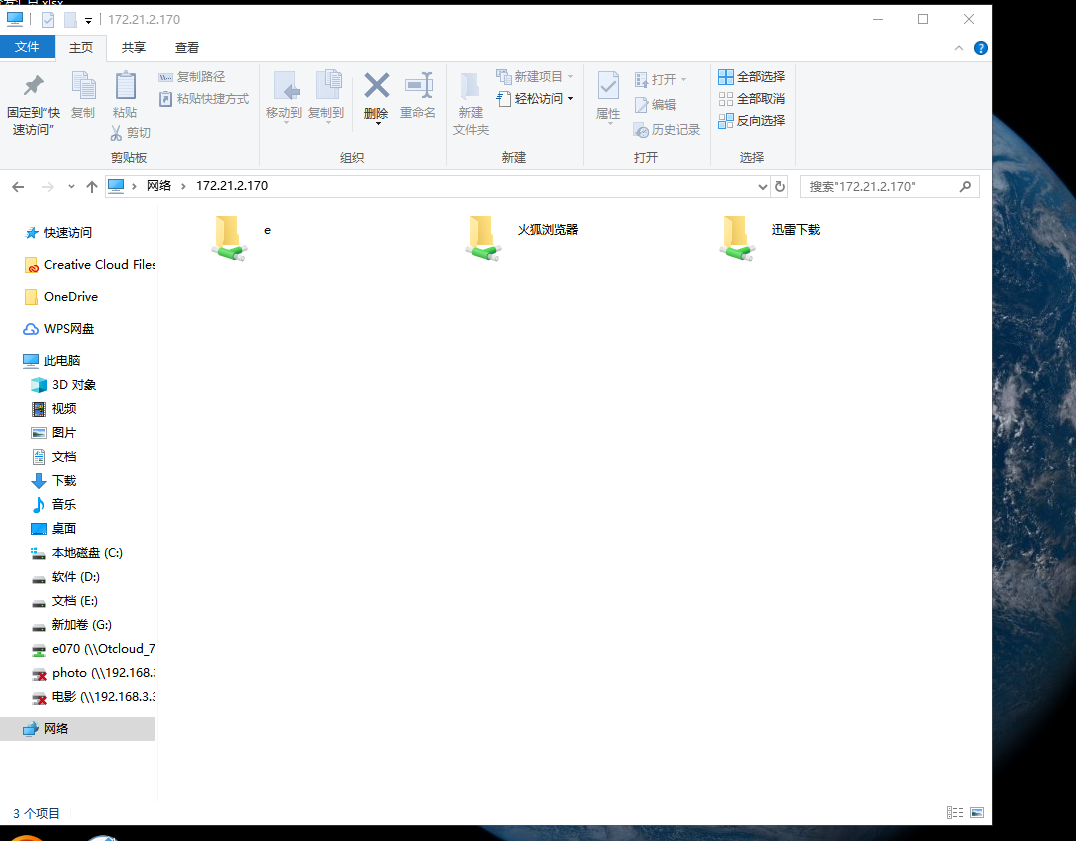Image resolution: width=1076 pixels, height=841 pixels.
Task: Switch to the Share (共享) ribbon tab
Action: tap(134, 47)
